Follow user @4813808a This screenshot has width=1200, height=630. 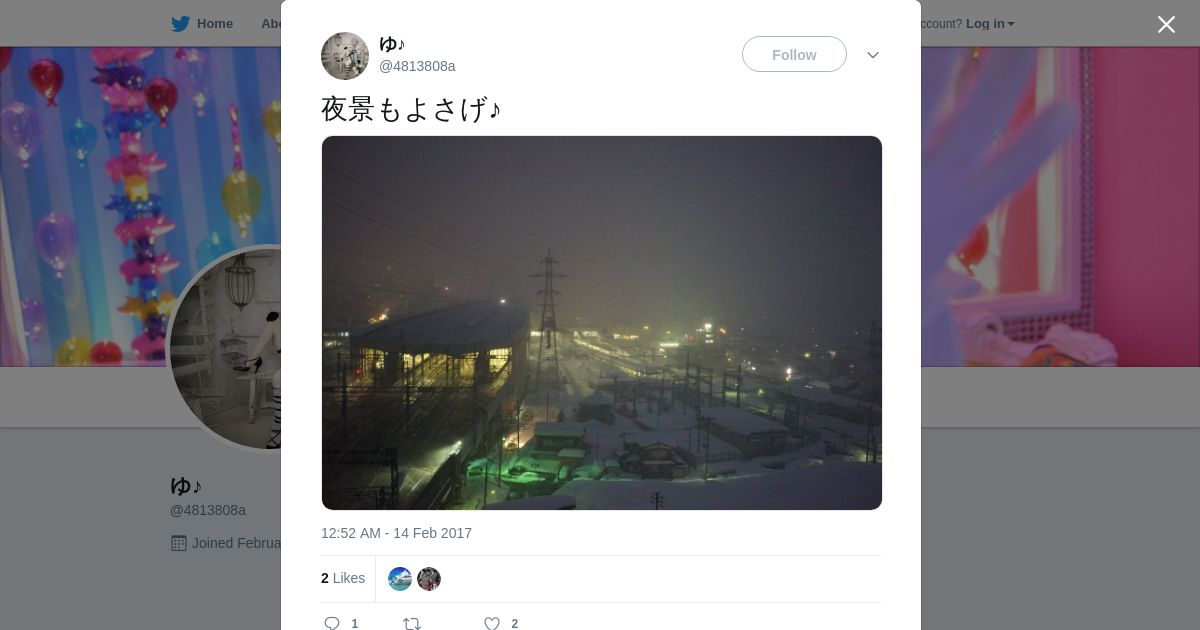794,54
